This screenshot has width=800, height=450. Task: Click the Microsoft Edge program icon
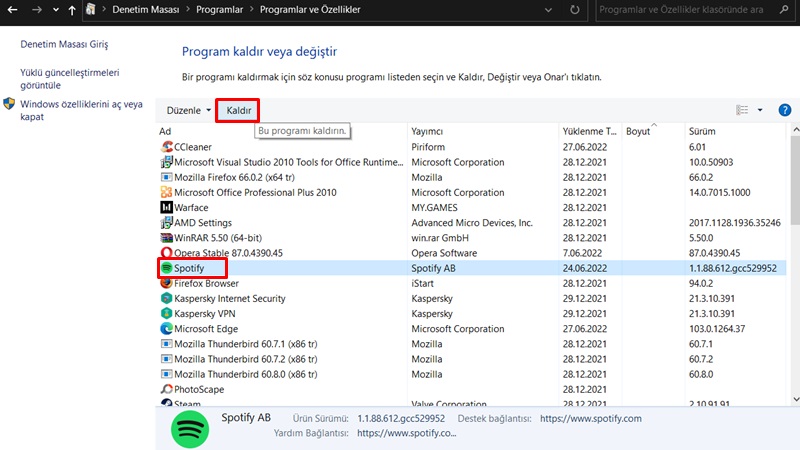[x=166, y=329]
